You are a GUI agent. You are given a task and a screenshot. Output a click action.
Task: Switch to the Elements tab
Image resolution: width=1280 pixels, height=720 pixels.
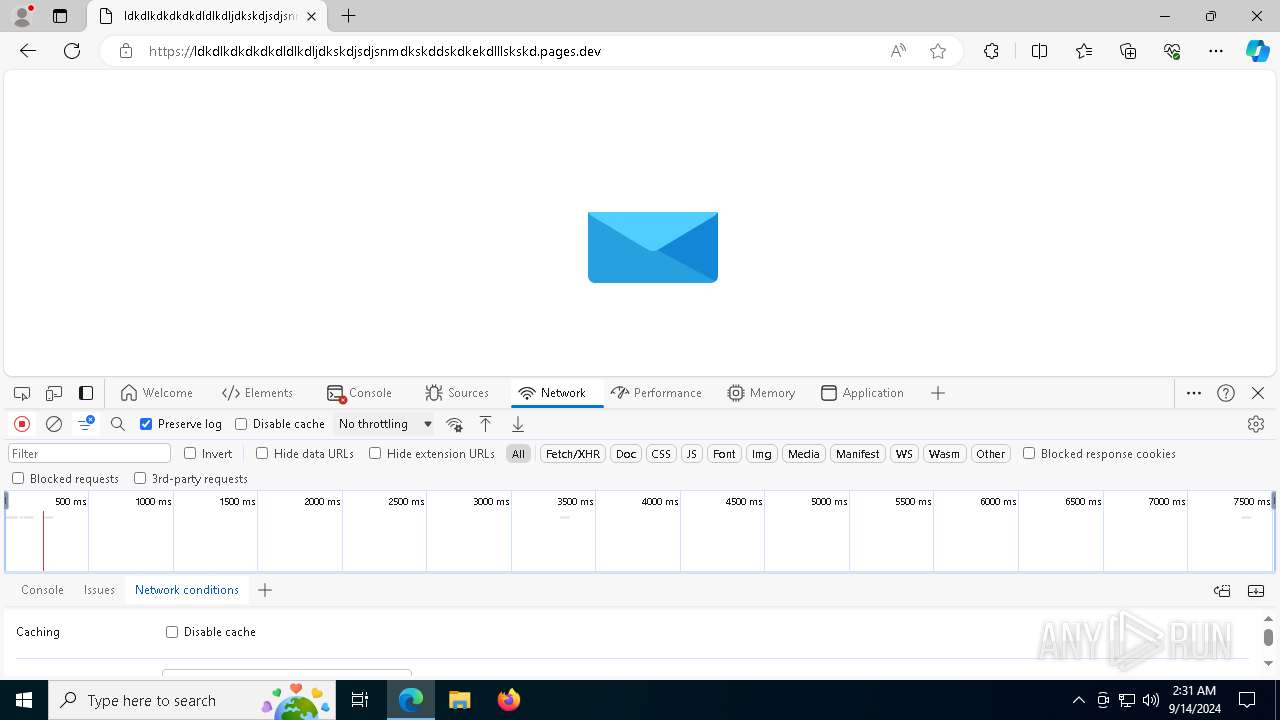coord(257,393)
